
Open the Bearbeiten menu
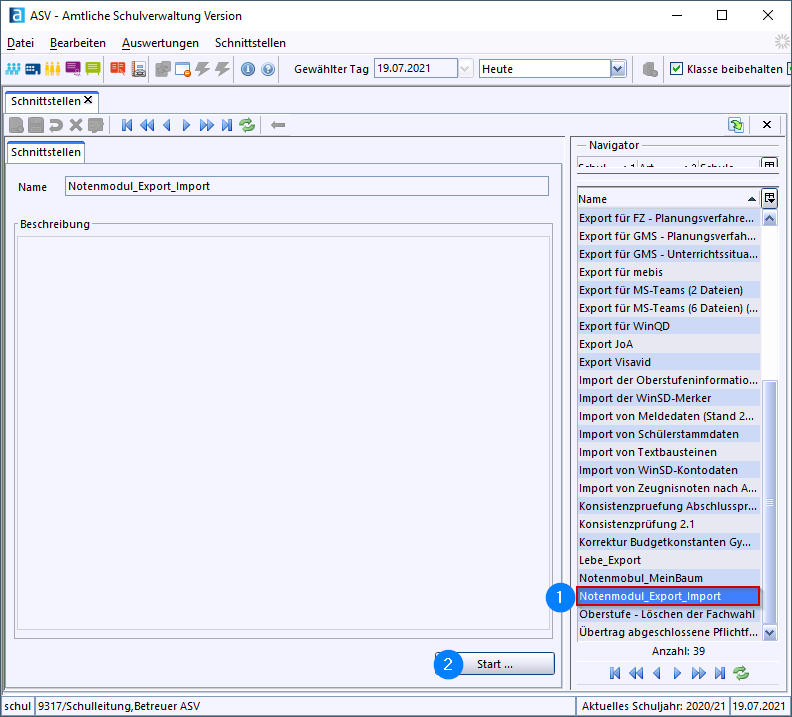click(78, 43)
